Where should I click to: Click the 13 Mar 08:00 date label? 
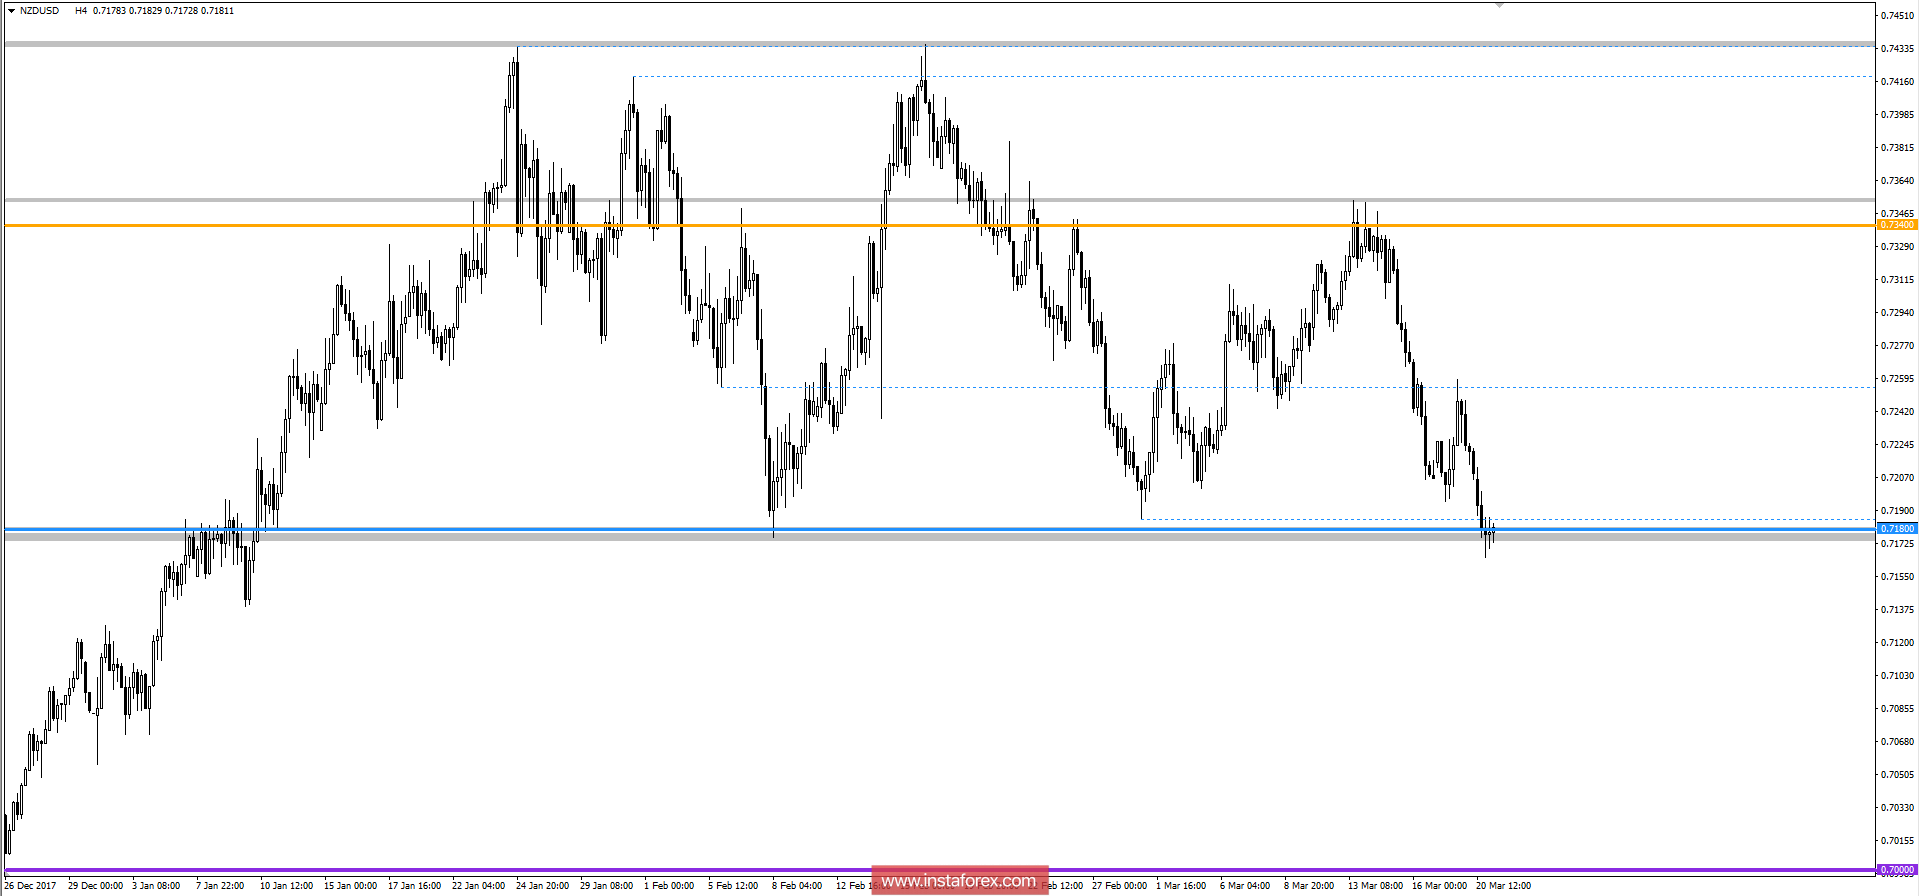click(1375, 886)
